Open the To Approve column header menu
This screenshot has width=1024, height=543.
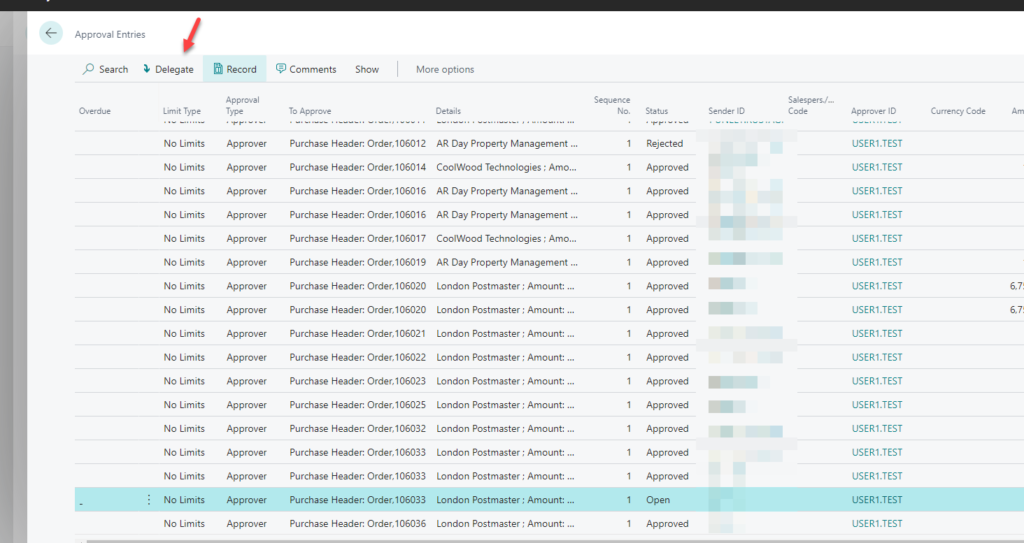click(309, 111)
